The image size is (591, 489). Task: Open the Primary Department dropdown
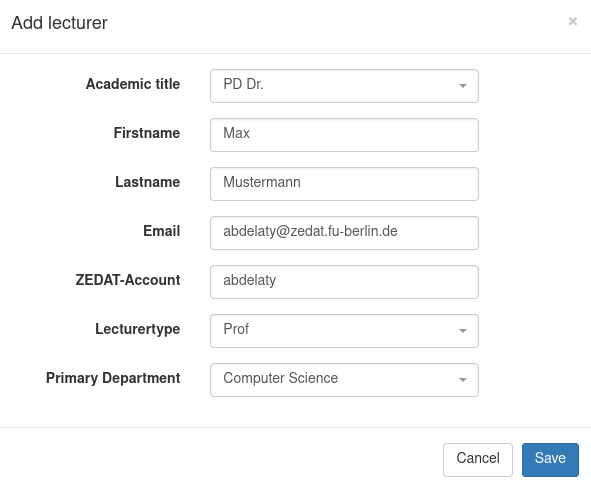(344, 380)
